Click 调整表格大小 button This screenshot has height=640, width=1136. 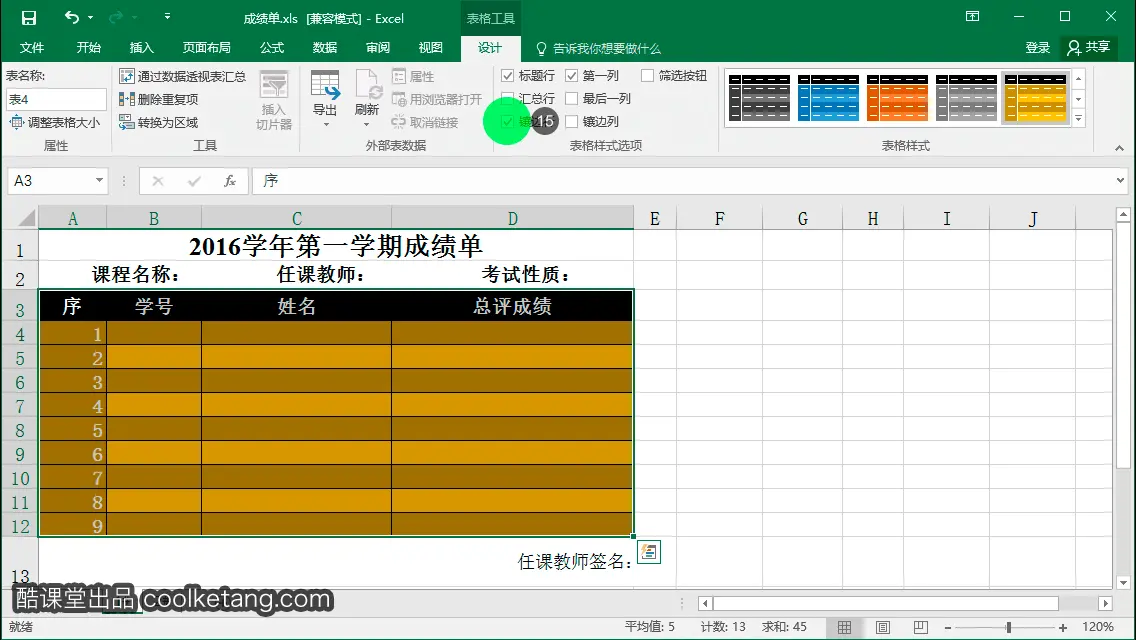point(54,122)
